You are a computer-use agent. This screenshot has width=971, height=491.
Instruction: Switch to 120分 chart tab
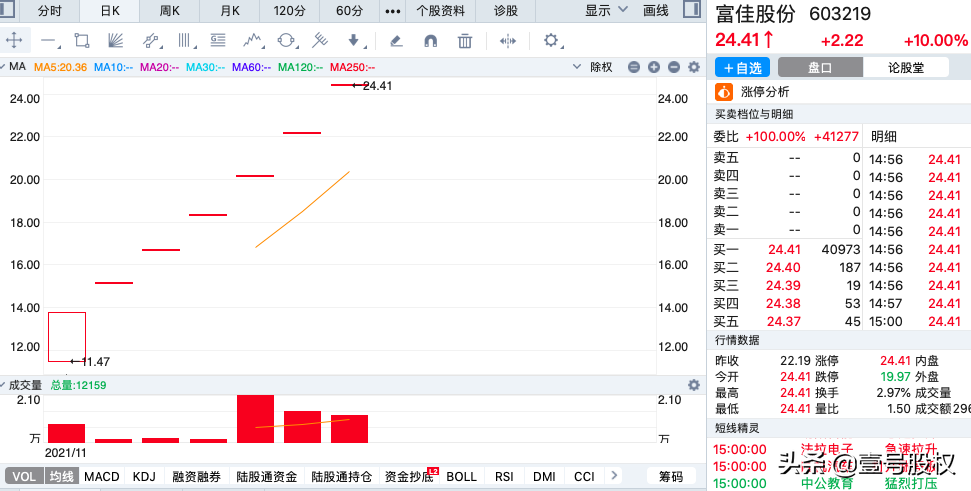pyautogui.click(x=289, y=11)
